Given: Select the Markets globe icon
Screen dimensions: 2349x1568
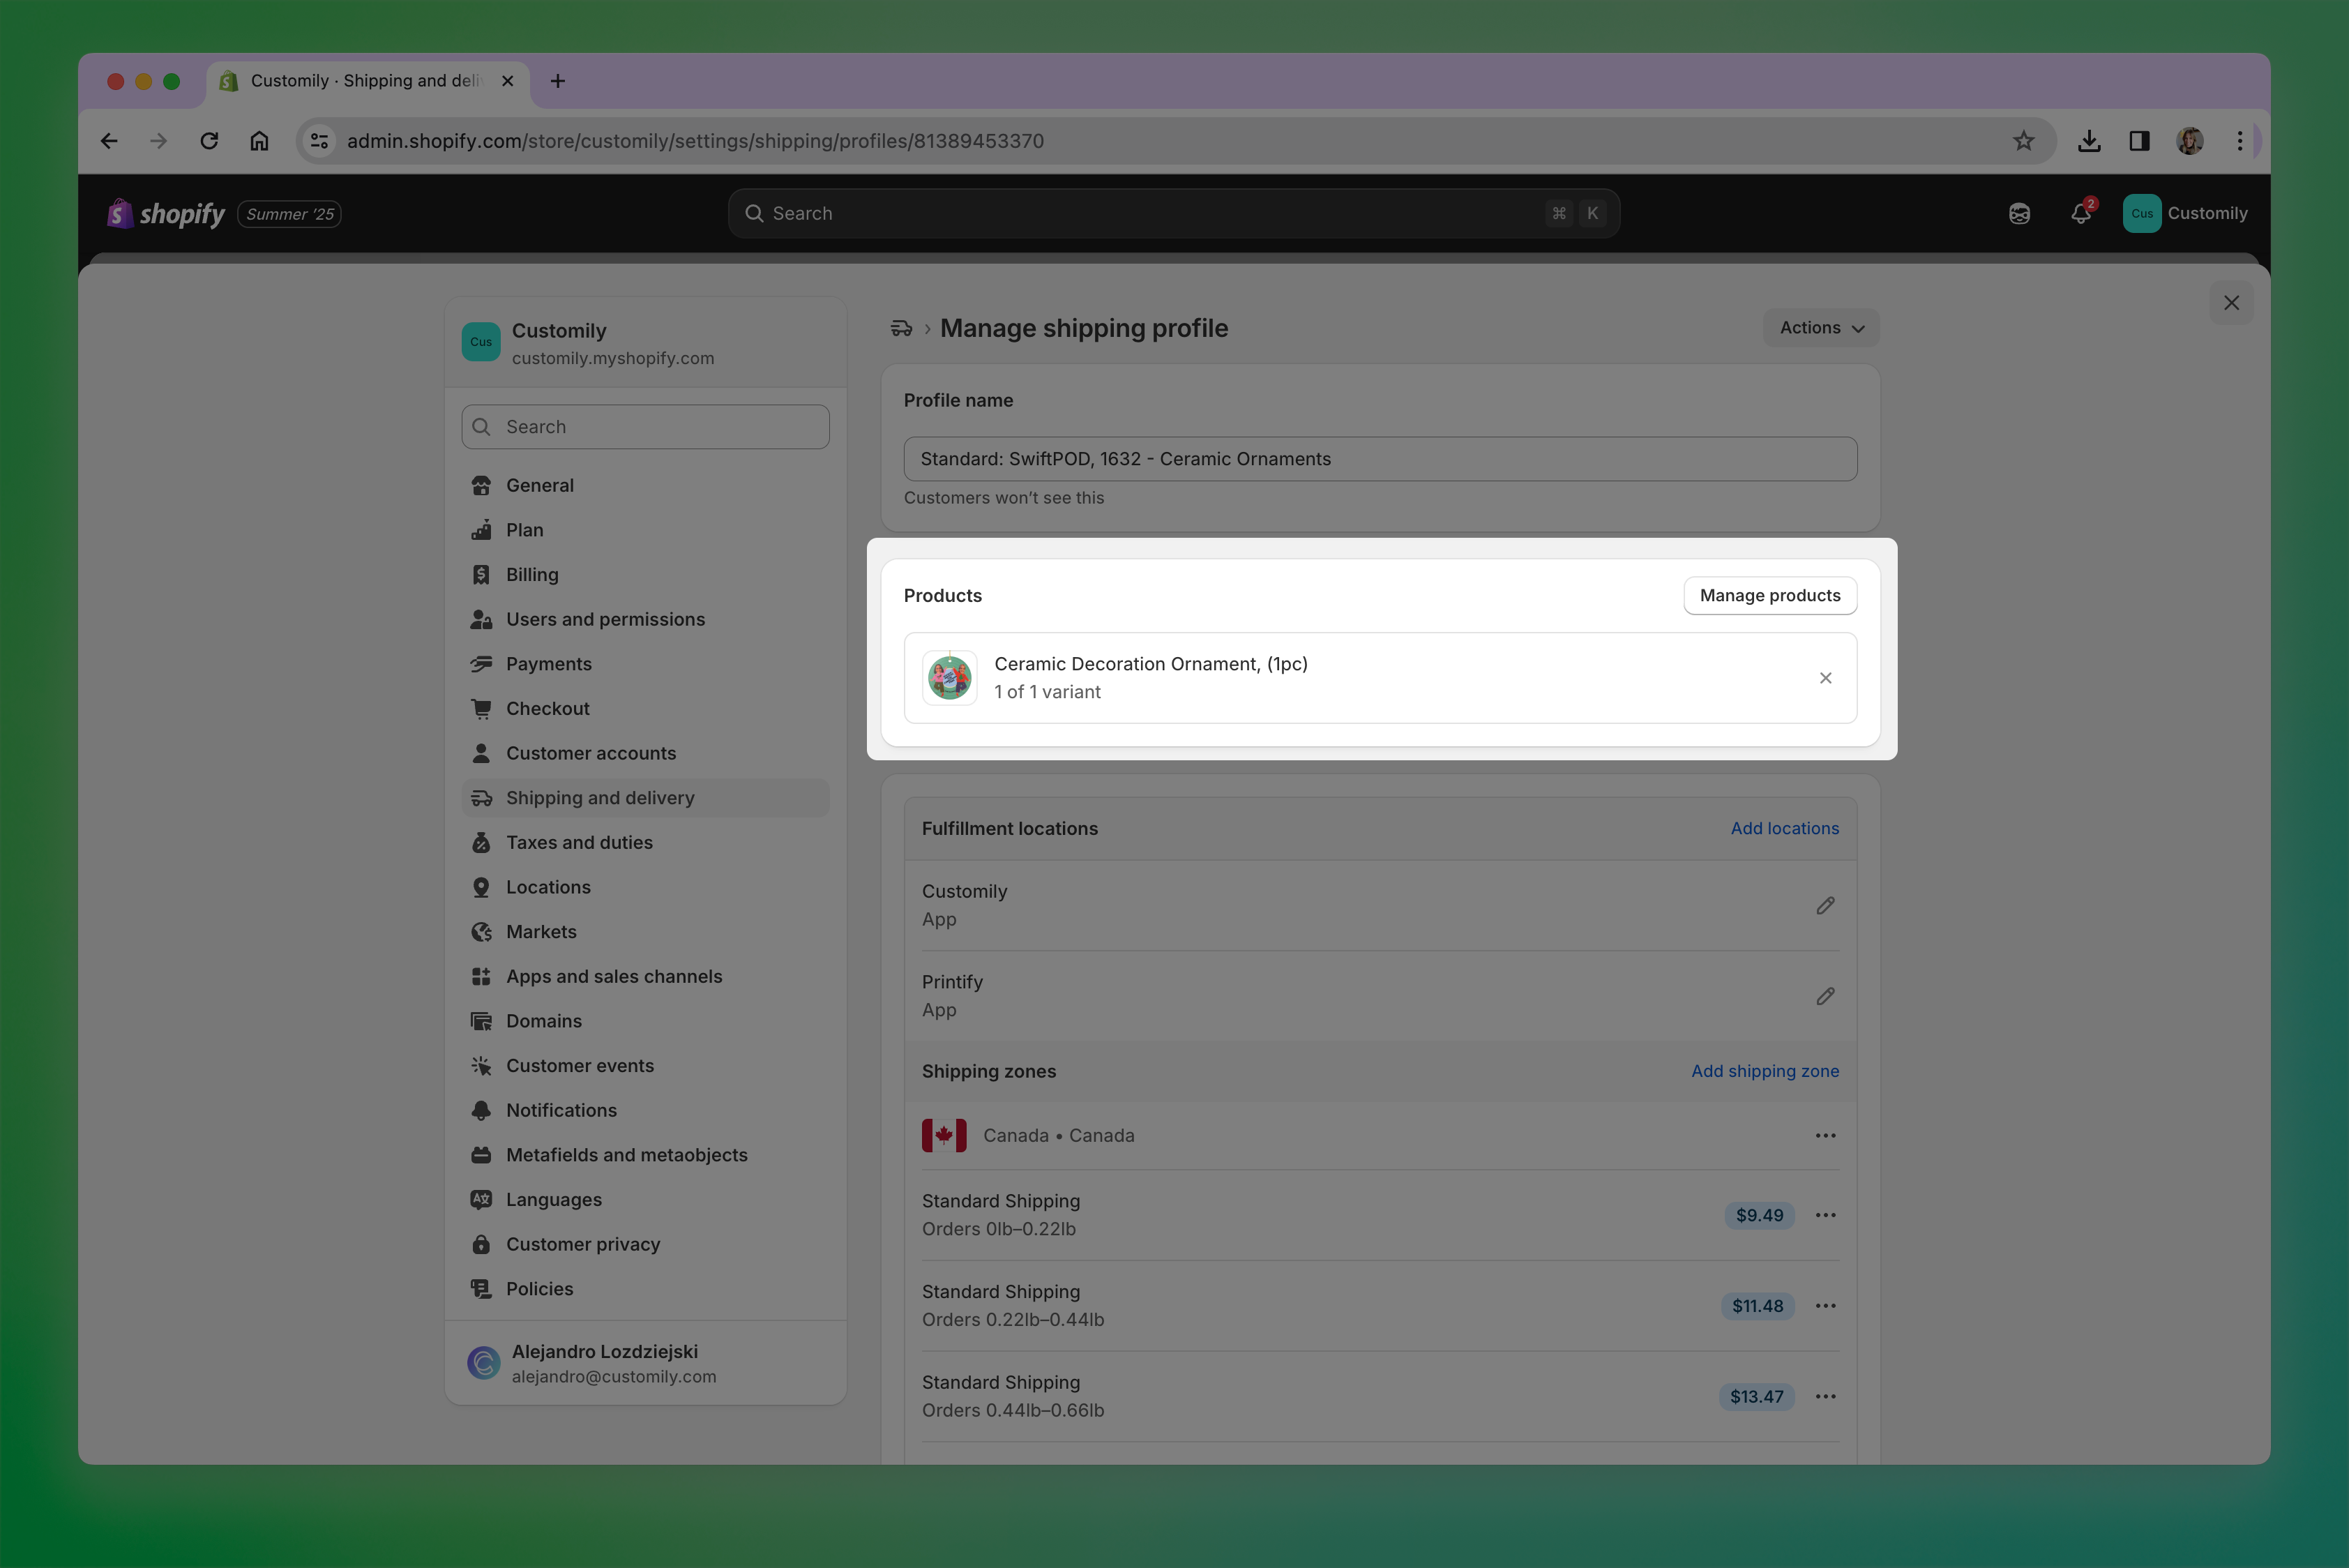Looking at the screenshot, I should point(482,931).
